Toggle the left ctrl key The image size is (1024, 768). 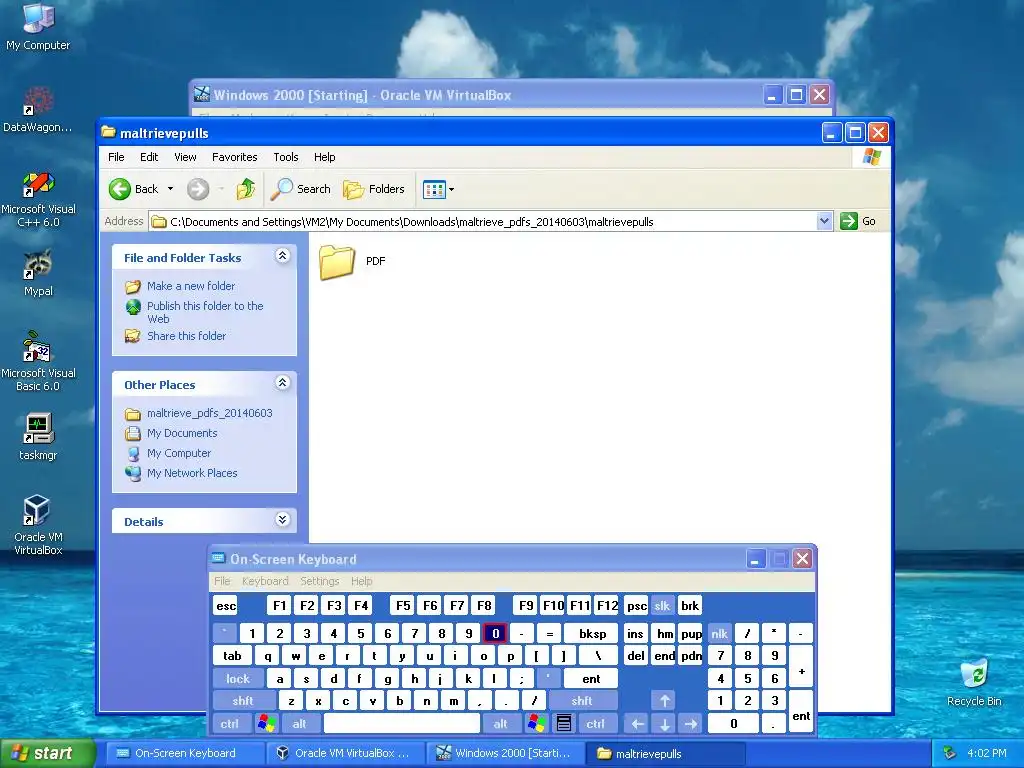coord(229,724)
